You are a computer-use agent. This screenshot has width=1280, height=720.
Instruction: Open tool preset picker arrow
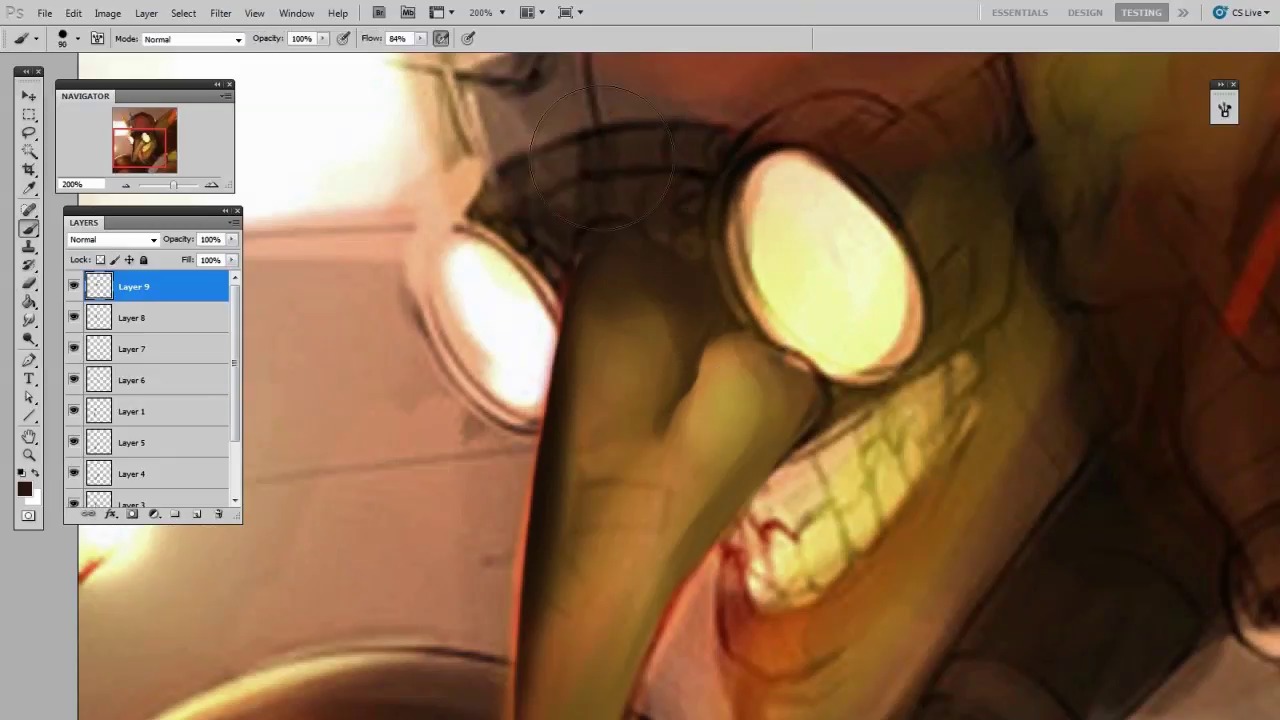coord(37,39)
